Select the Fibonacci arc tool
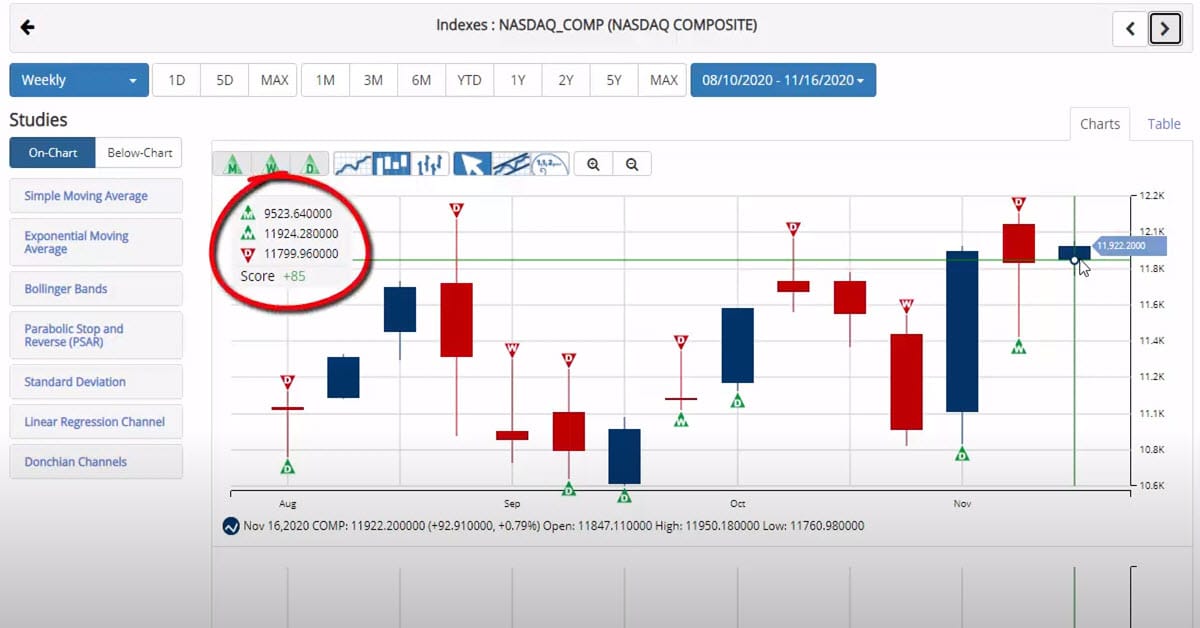Image resolution: width=1200 pixels, height=628 pixels. tap(549, 164)
